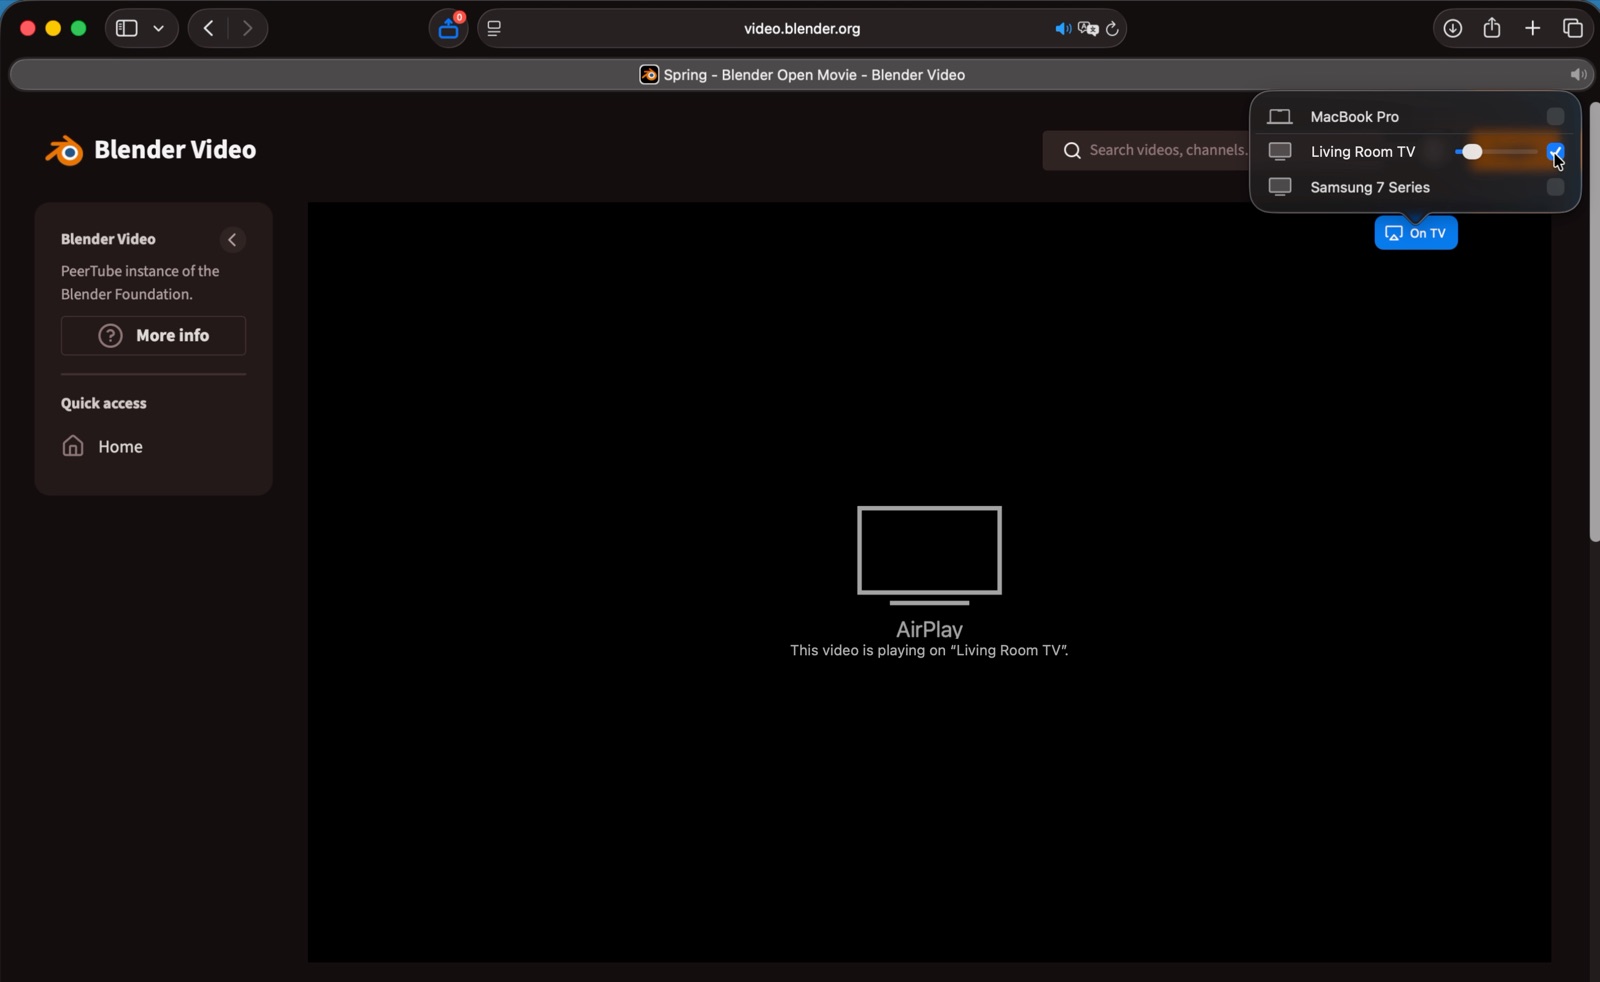Viewport: 1600px width, 982px height.
Task: Check the Samsung 7 Series checkbox
Action: (x=1555, y=187)
